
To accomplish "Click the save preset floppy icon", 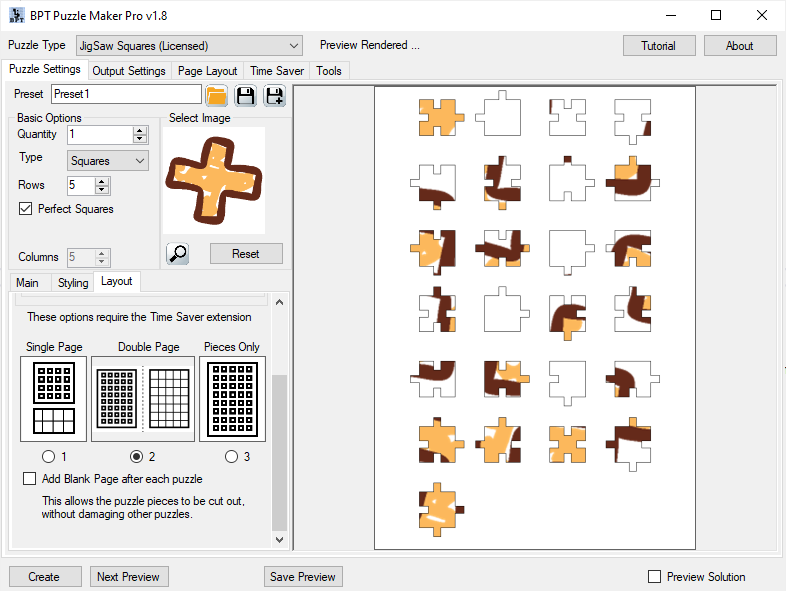I will tap(245, 95).
